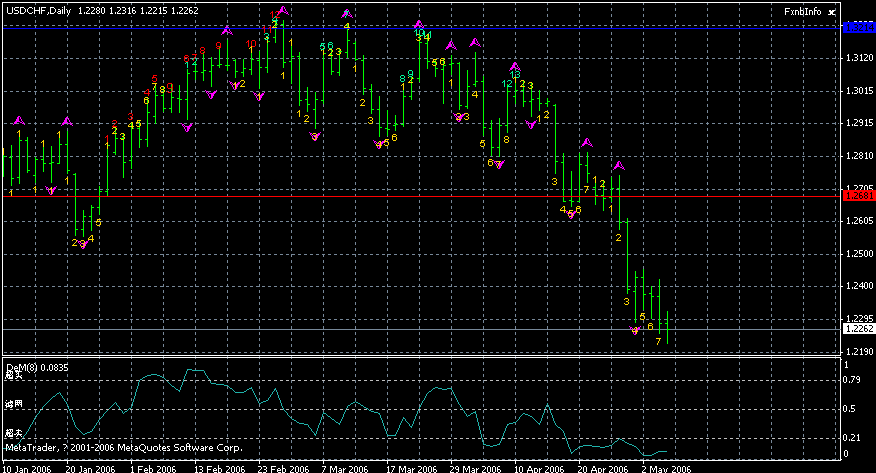Screen dimensions: 876x473
Task: Click the 2 May 2006 date label
Action: click(x=667, y=467)
